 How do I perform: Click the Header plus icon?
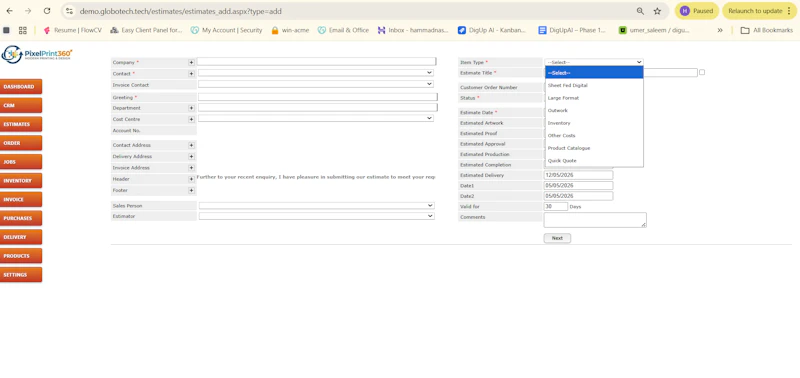tap(191, 179)
